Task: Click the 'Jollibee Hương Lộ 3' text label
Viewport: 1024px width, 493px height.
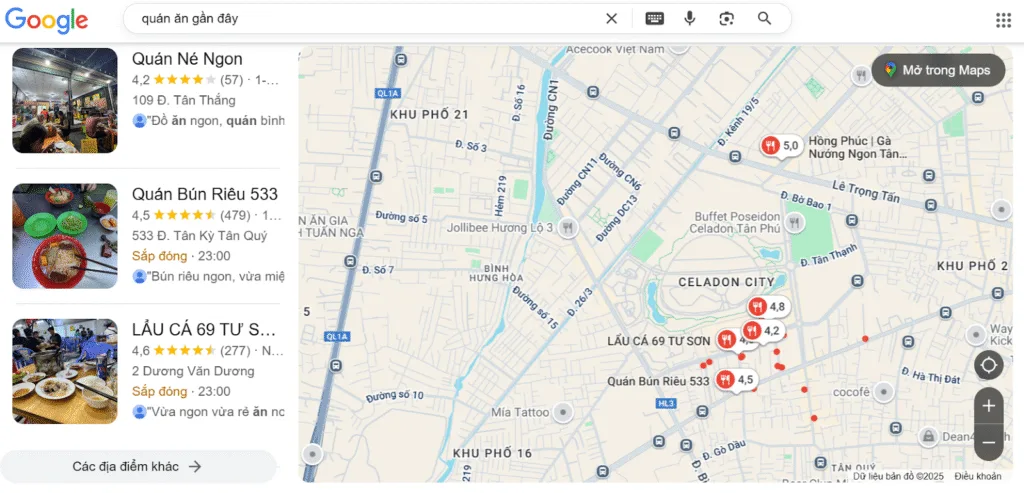Action: [500, 228]
